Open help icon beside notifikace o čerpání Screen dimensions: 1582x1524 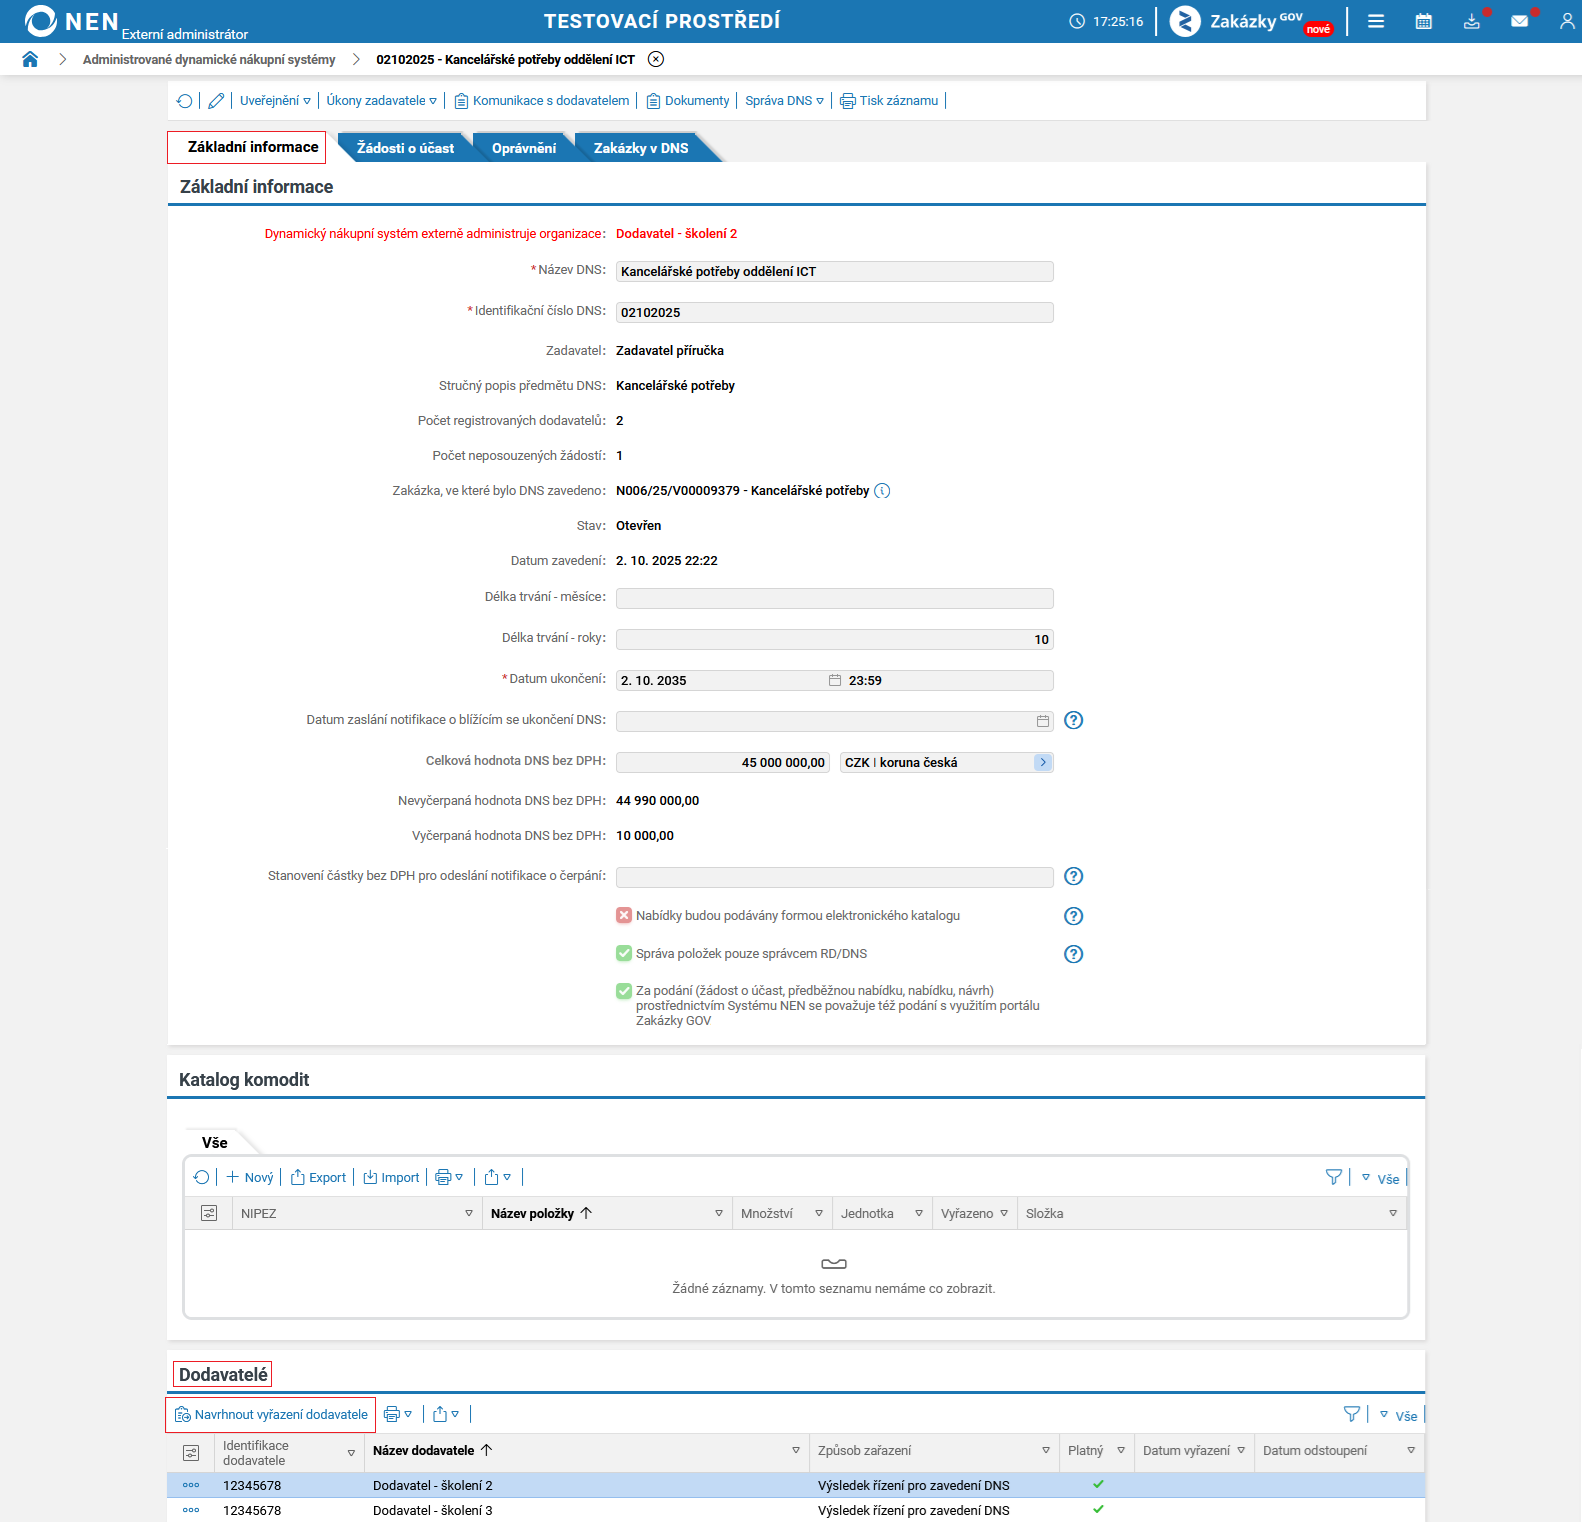point(1074,876)
